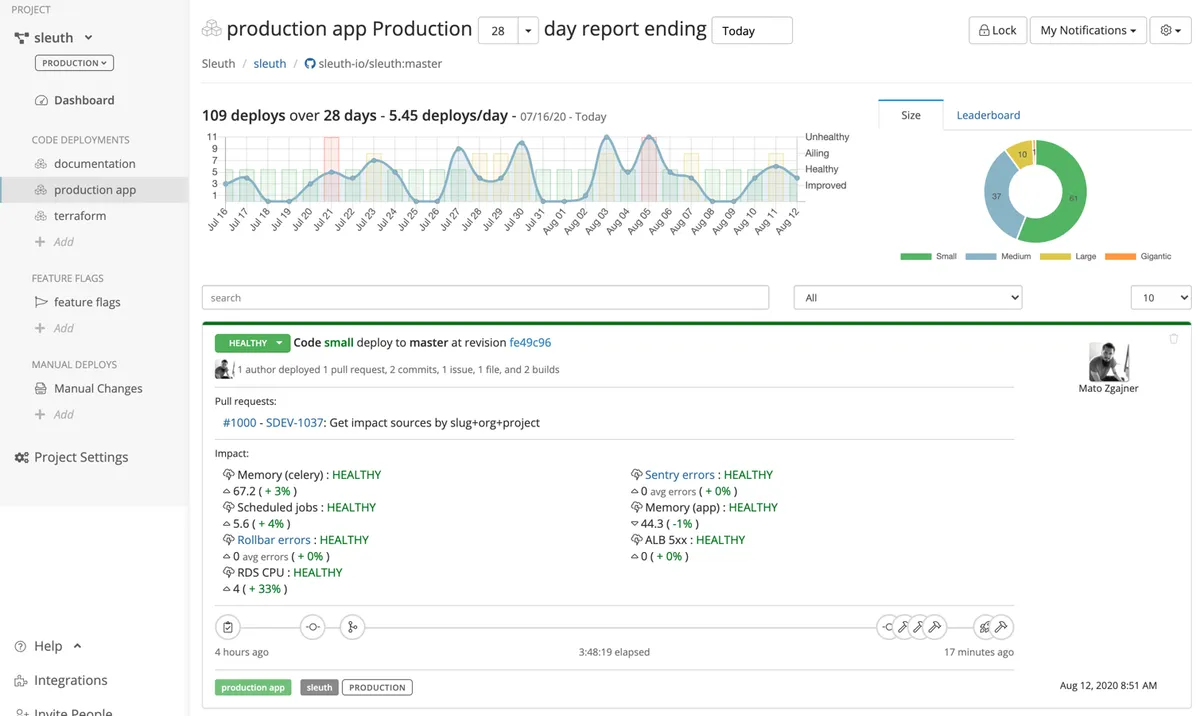Open the Rollbar errors link
Image resolution: width=1200 pixels, height=716 pixels.
coord(274,540)
